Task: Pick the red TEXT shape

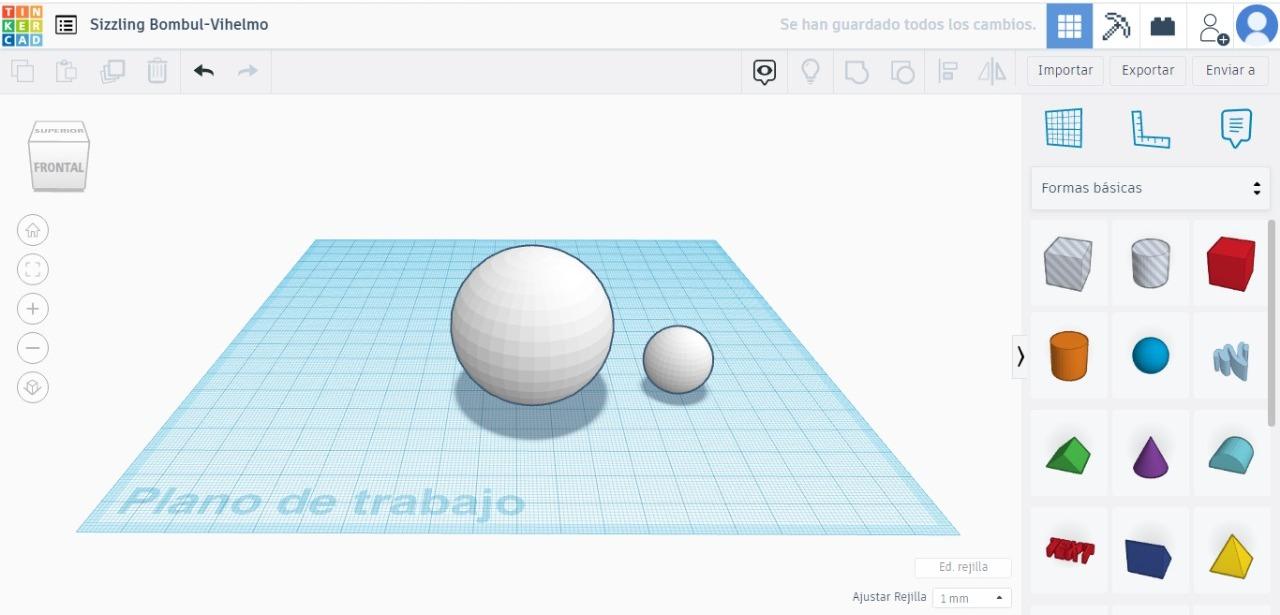Action: [x=1068, y=551]
